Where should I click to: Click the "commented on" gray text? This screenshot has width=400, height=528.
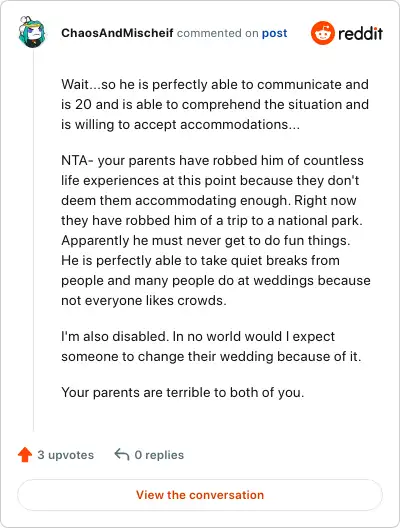point(218,33)
